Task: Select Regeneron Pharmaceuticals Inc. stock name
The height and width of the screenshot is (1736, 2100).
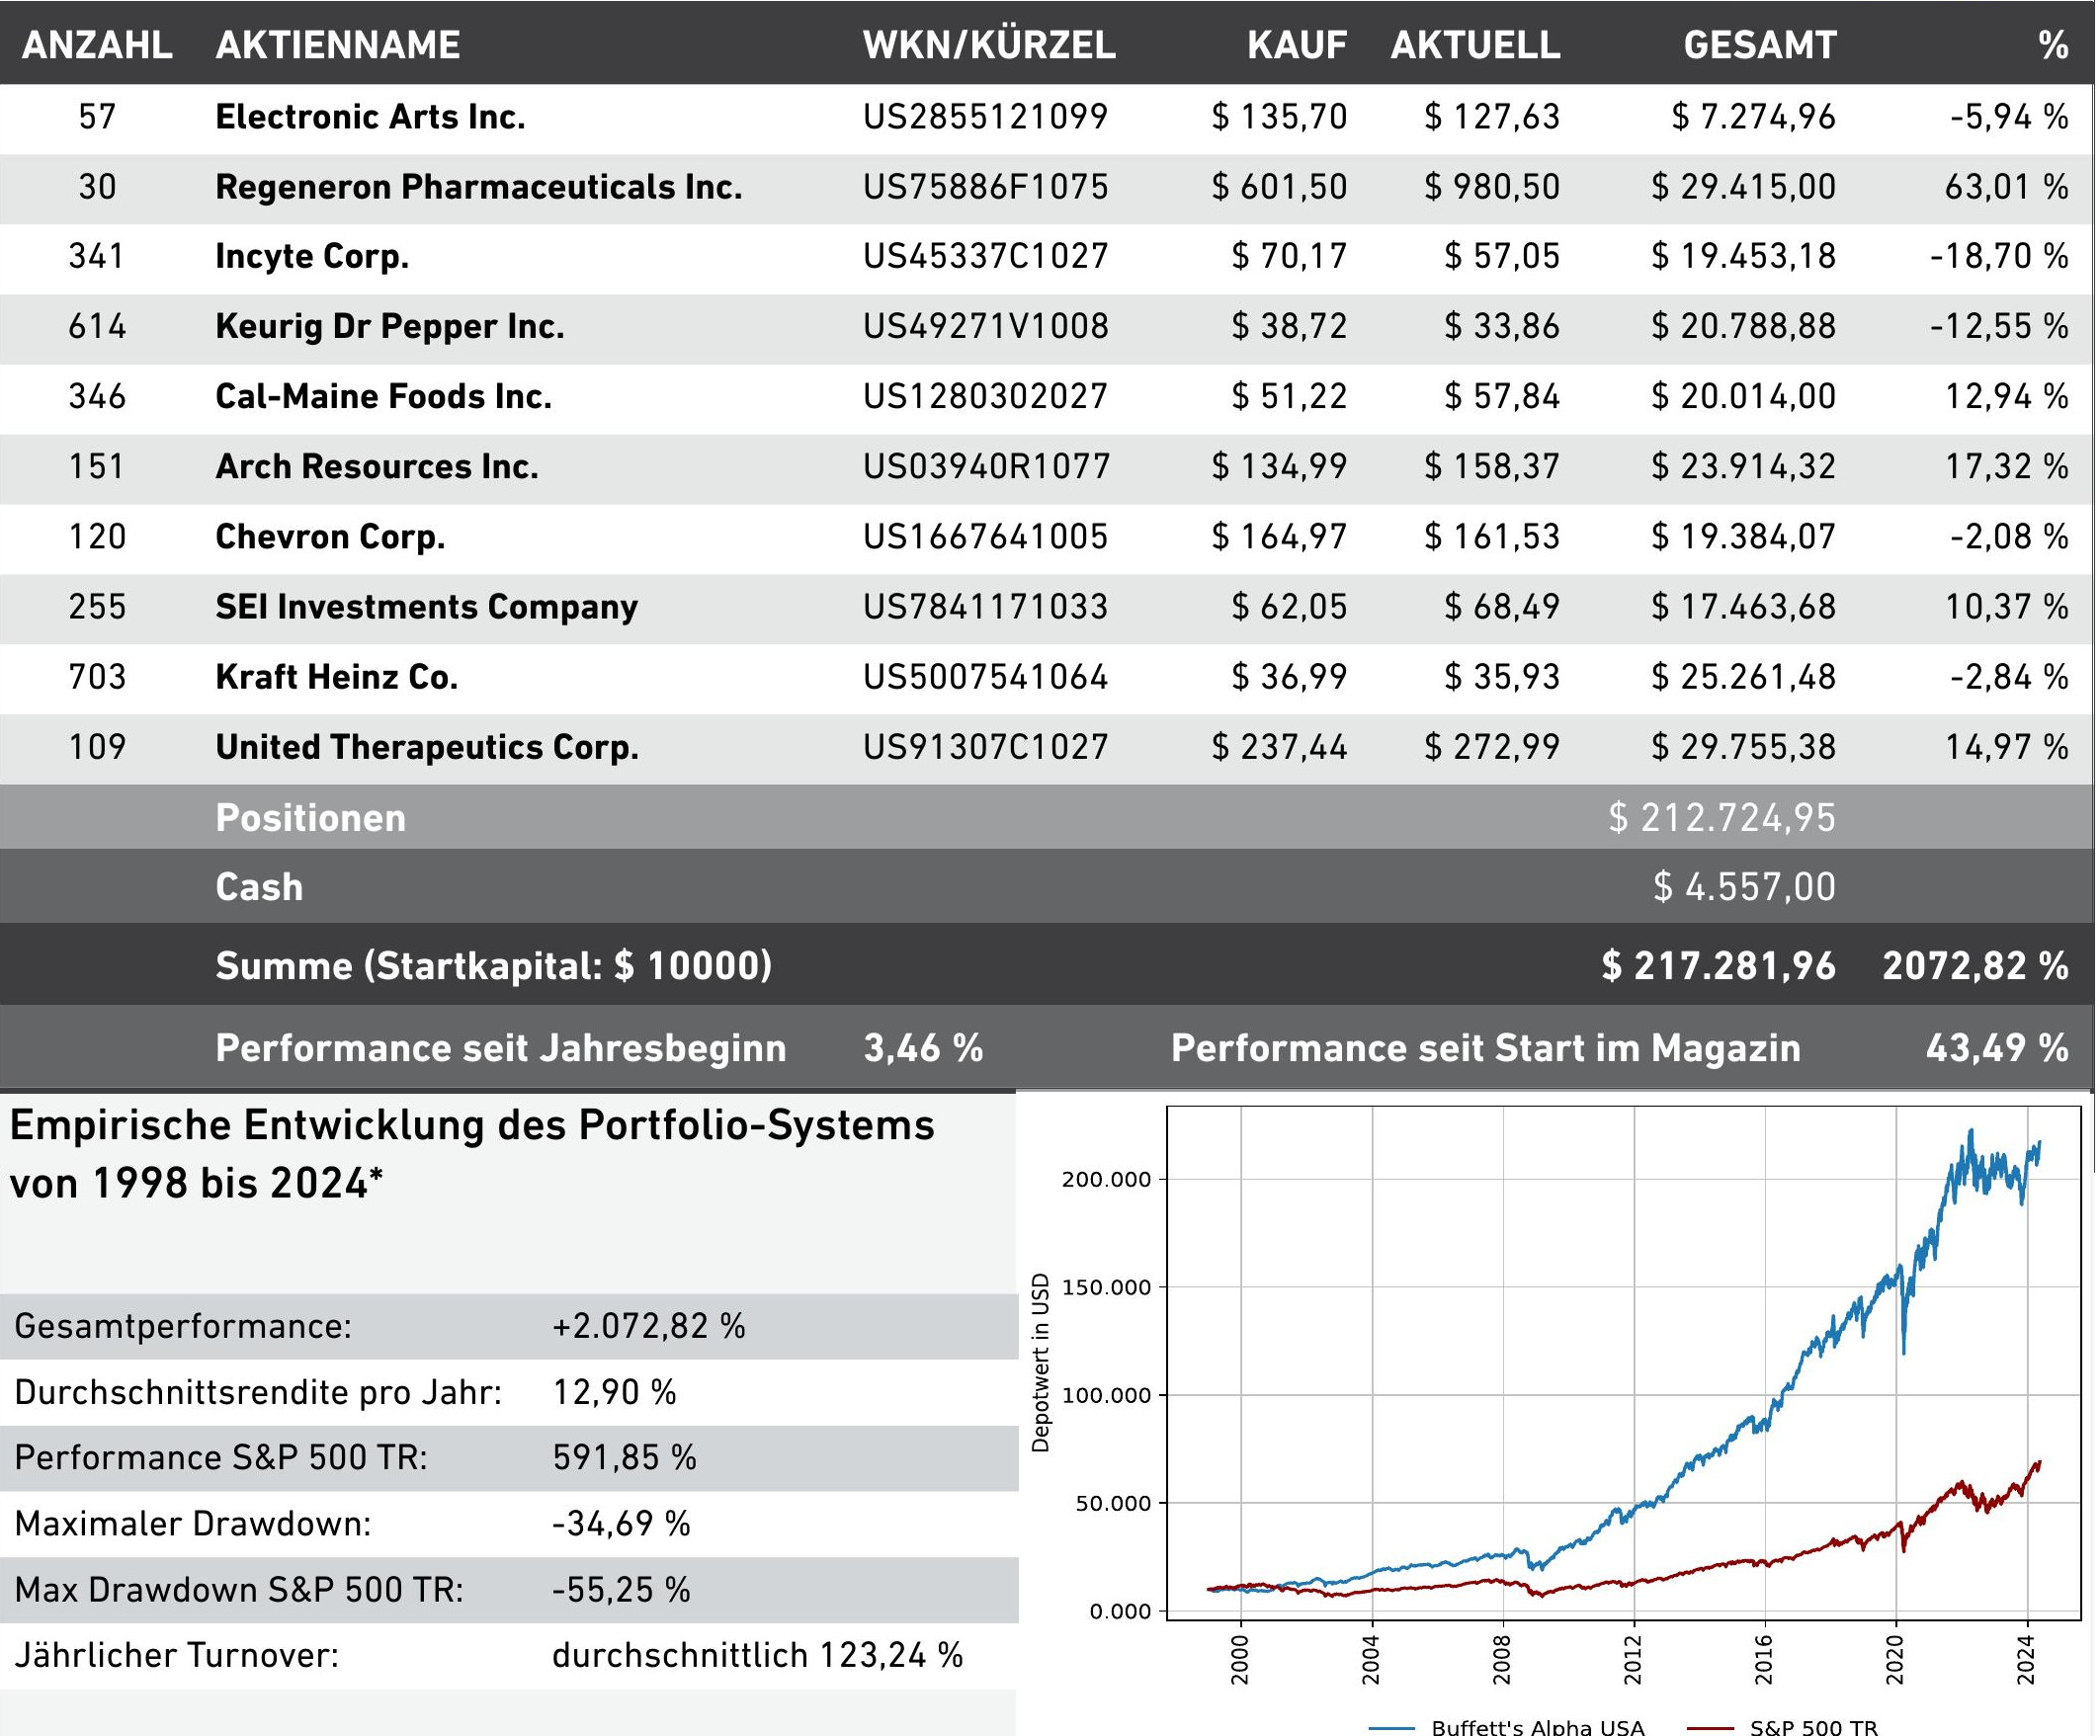Action: (x=479, y=187)
